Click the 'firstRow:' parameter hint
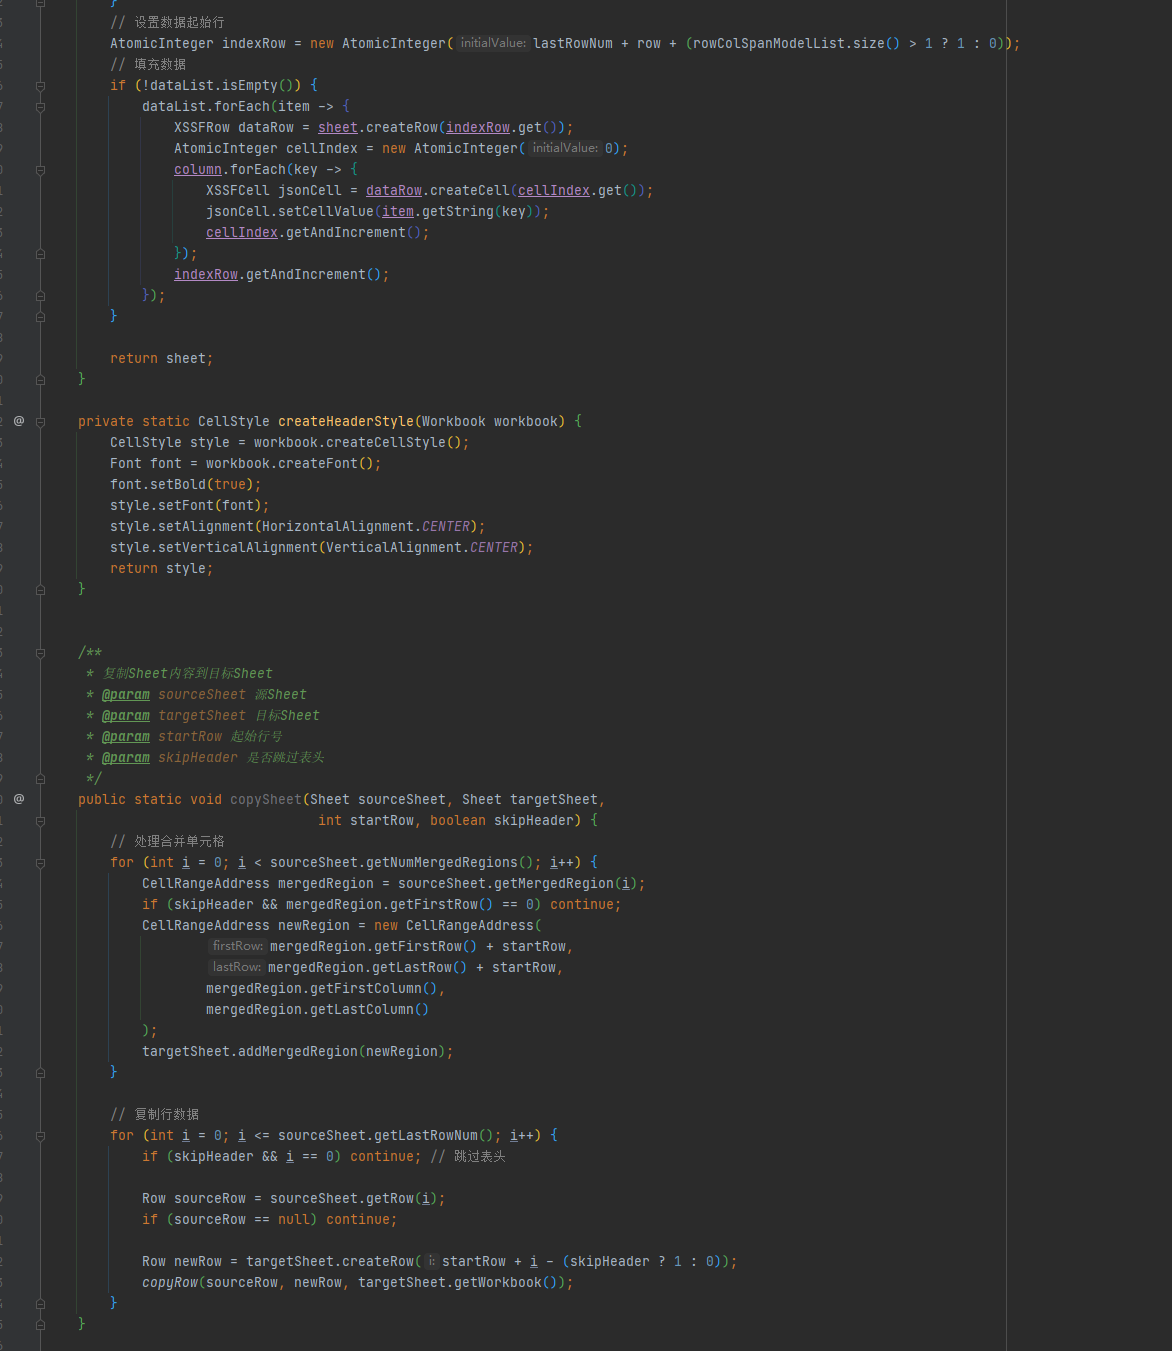Viewport: 1172px width, 1351px height. point(237,946)
